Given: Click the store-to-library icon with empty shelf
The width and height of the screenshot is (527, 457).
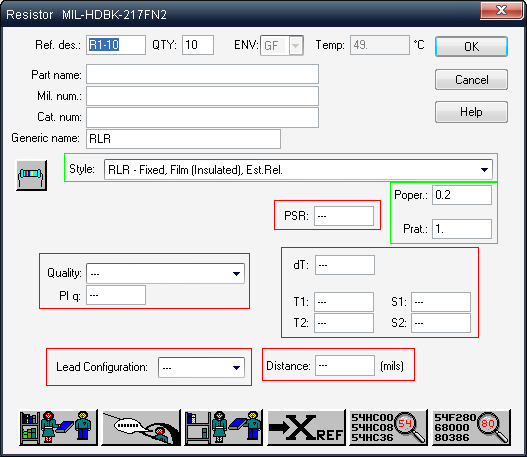Looking at the screenshot, I should coord(224,427).
